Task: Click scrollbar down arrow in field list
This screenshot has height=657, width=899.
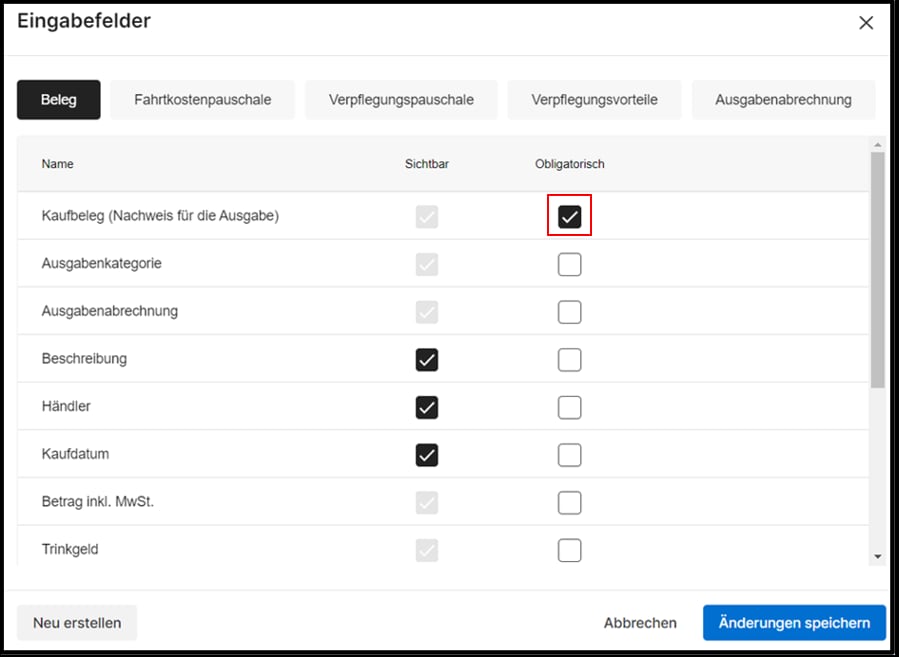Action: click(x=877, y=556)
